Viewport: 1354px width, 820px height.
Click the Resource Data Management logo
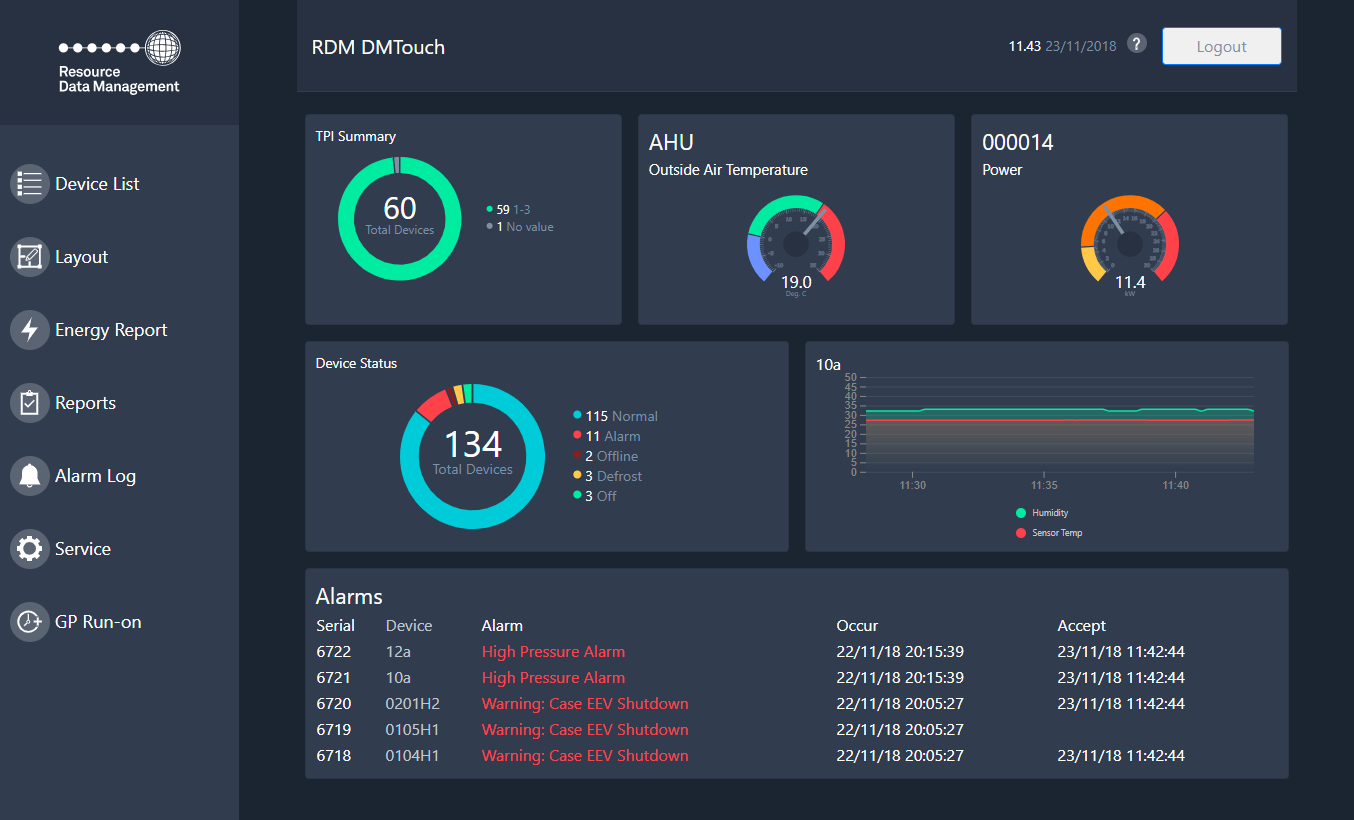119,63
